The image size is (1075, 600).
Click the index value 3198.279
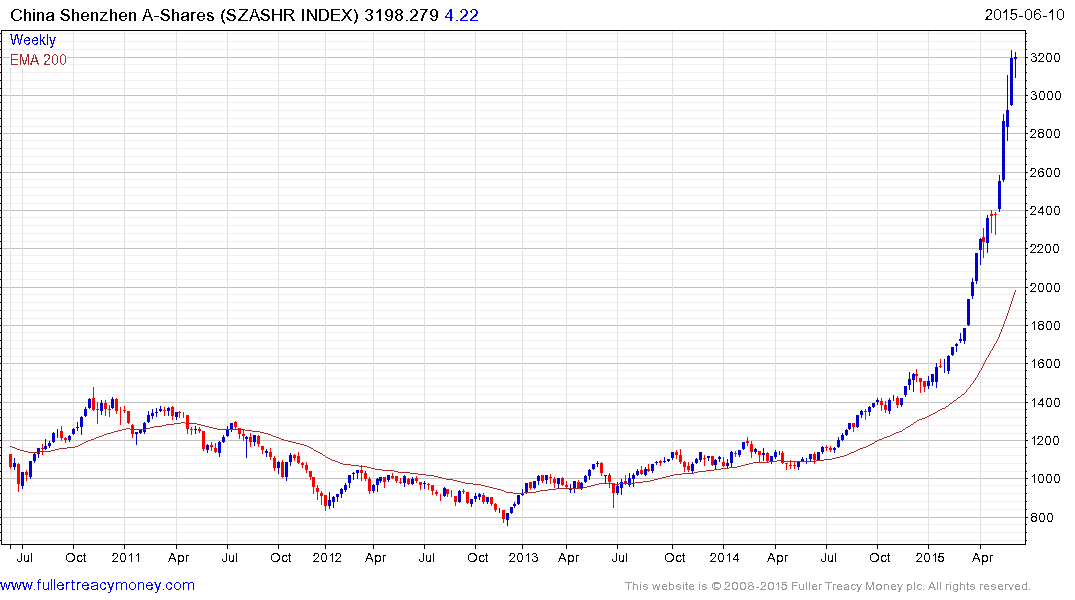pos(401,15)
